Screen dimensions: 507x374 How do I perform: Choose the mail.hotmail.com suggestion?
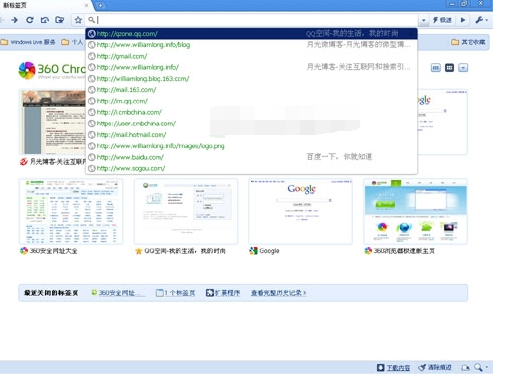click(251, 135)
